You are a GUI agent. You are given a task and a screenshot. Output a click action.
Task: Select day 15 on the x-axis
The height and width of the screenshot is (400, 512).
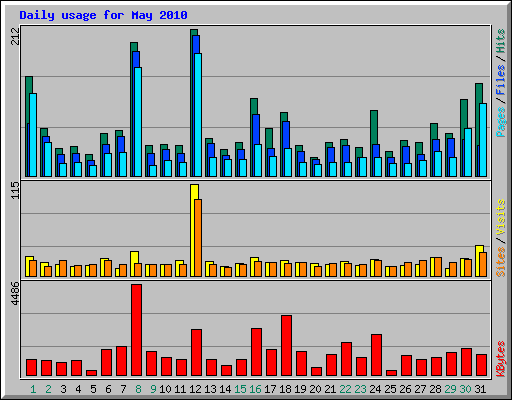tap(240, 389)
